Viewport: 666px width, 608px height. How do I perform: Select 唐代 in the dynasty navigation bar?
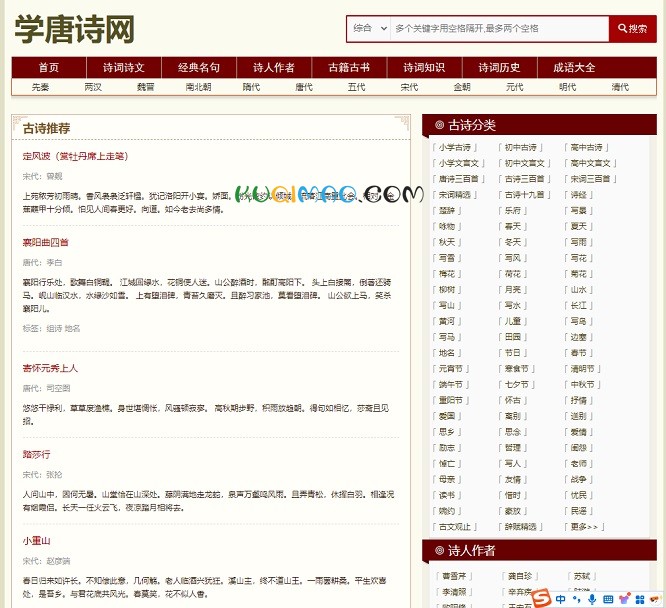click(304, 87)
